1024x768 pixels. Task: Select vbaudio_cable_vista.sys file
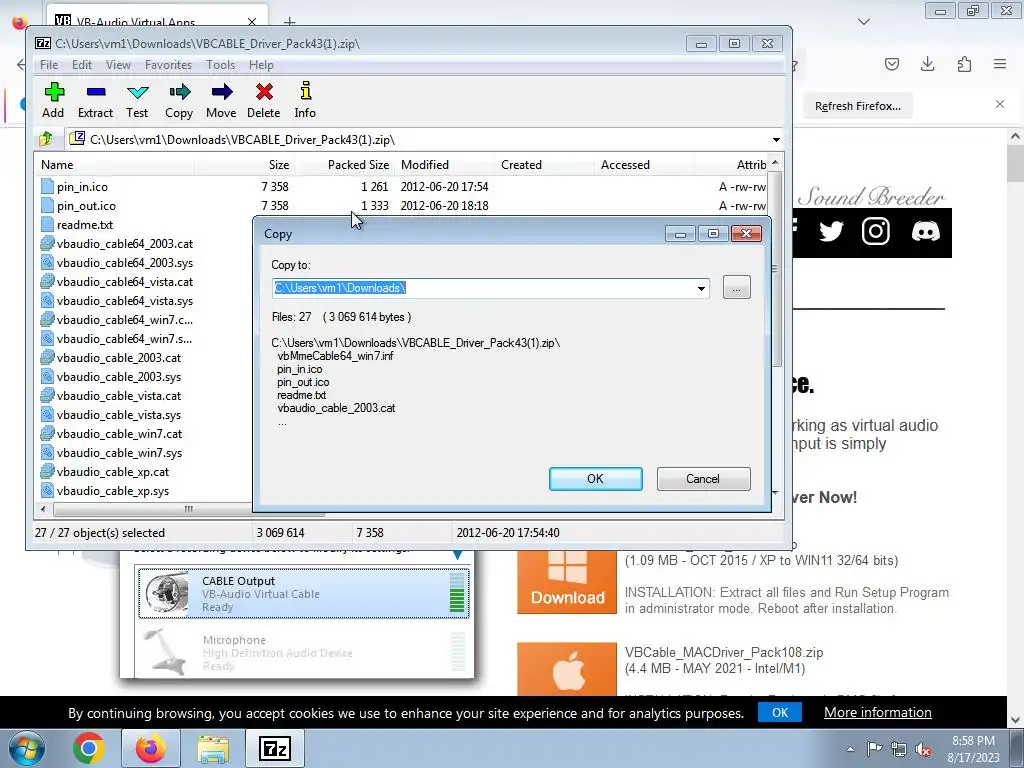click(119, 415)
